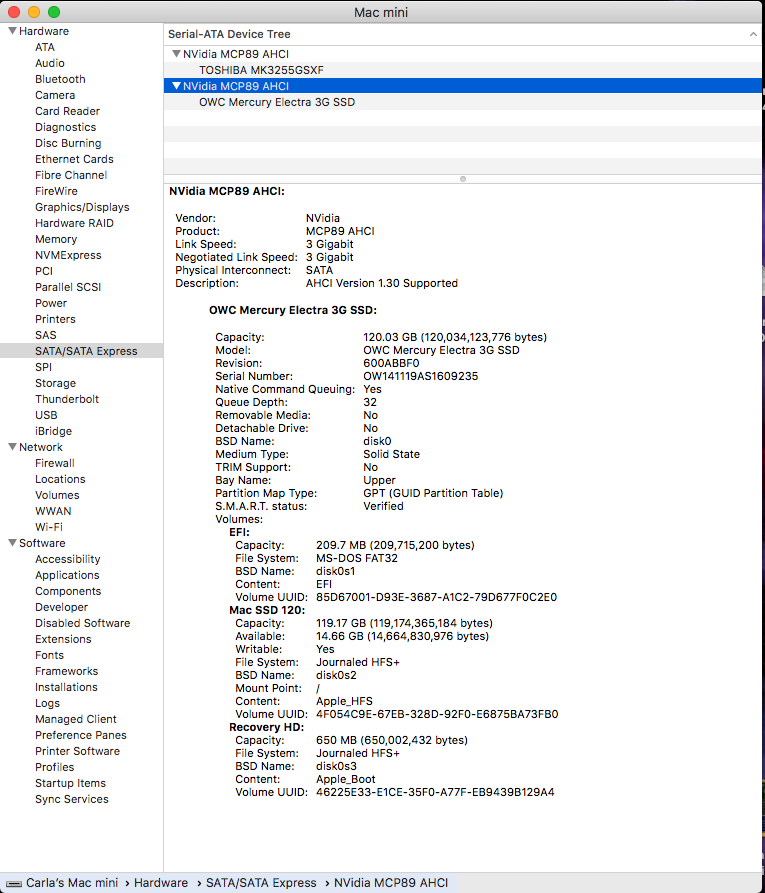Select Fonts category
This screenshot has width=765, height=893.
pos(50,655)
